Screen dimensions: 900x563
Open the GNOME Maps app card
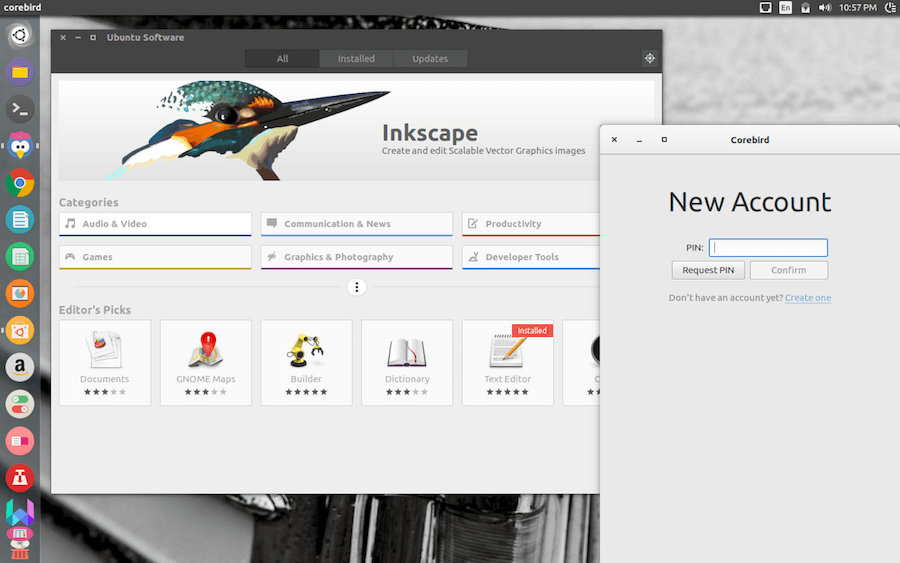pos(205,363)
